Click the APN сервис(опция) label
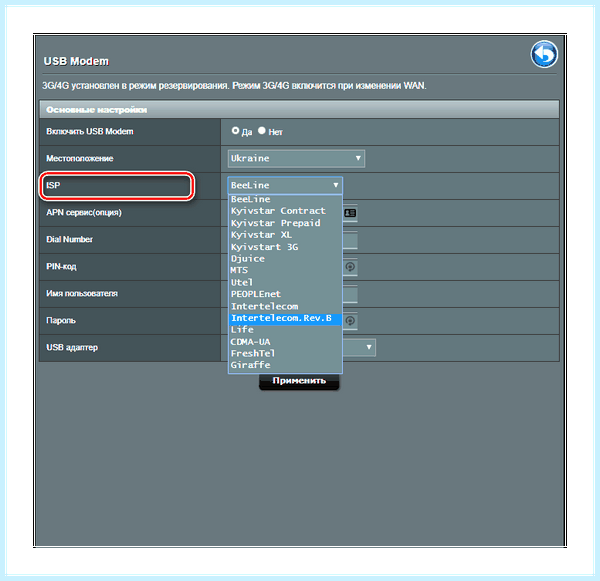 pyautogui.click(x=84, y=212)
